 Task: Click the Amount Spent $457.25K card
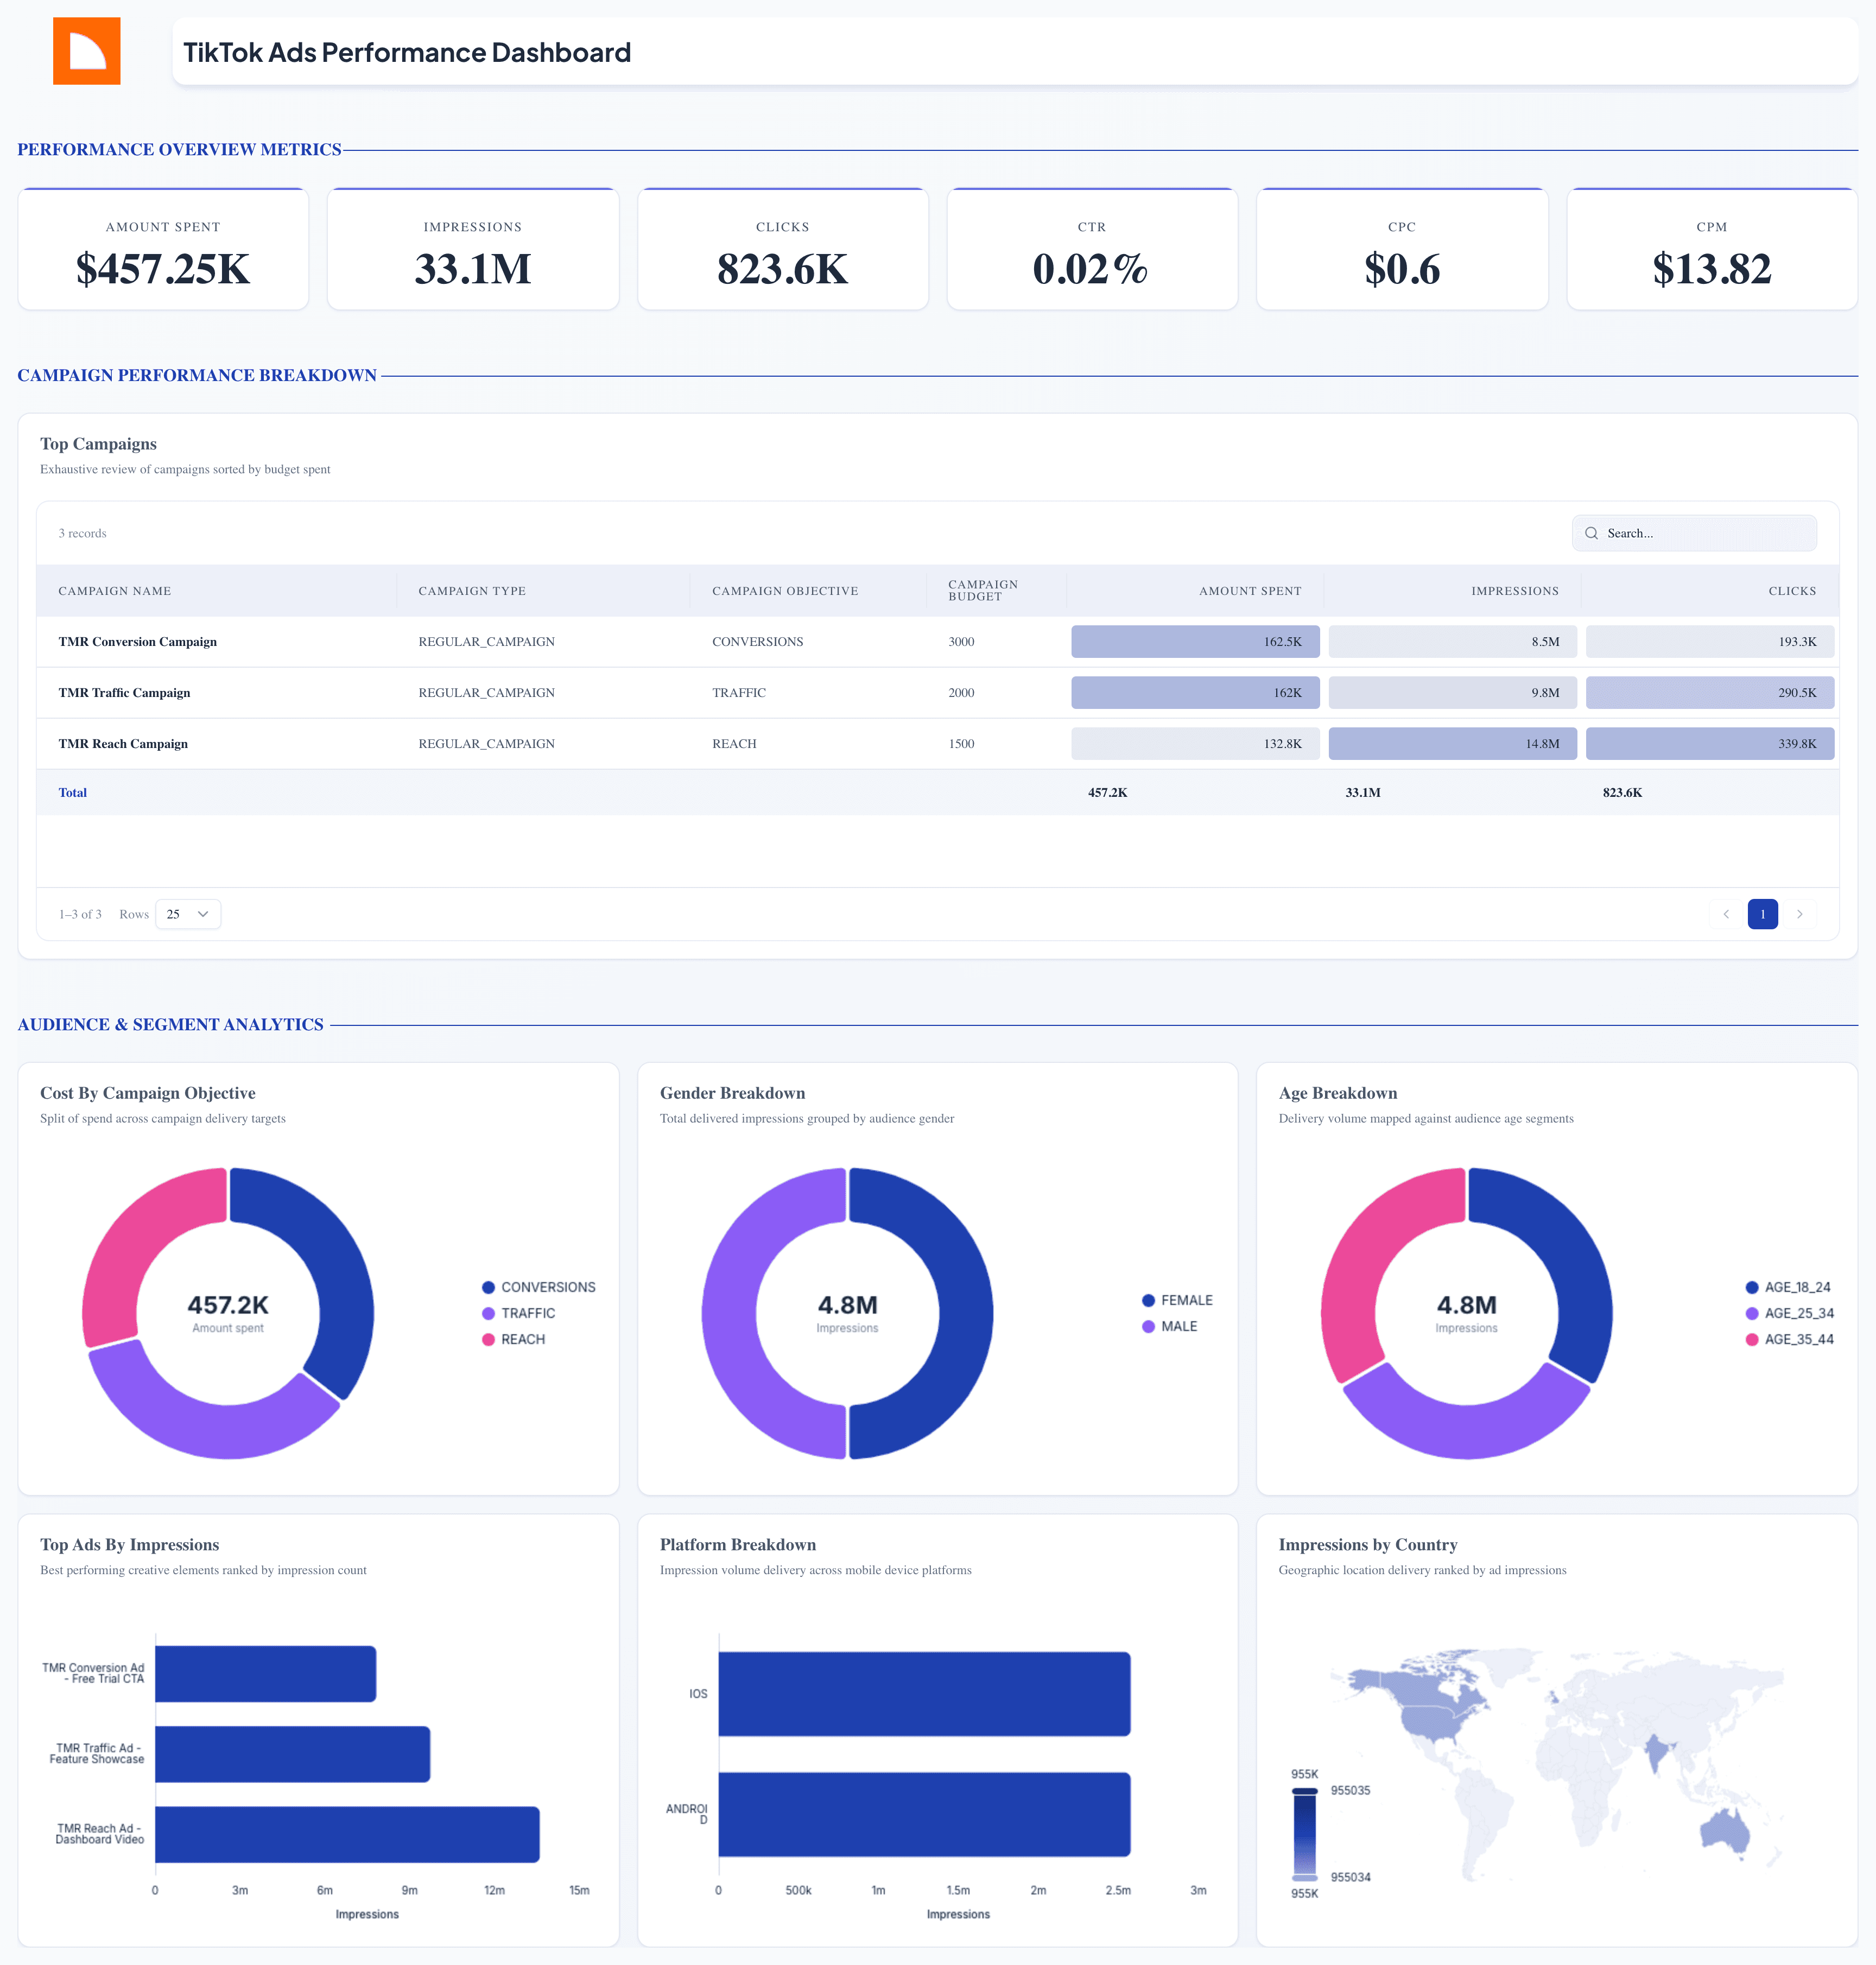pos(163,249)
